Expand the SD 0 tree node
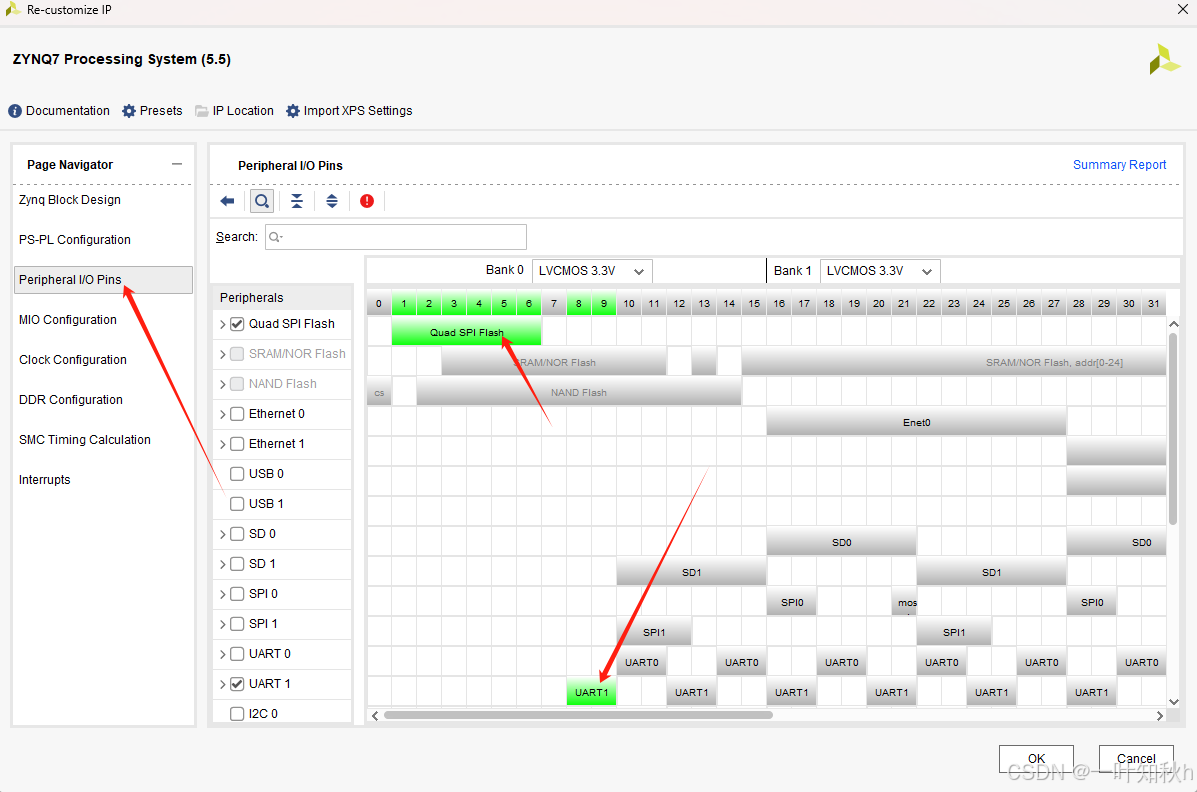Image resolution: width=1197 pixels, height=792 pixels. coord(222,534)
